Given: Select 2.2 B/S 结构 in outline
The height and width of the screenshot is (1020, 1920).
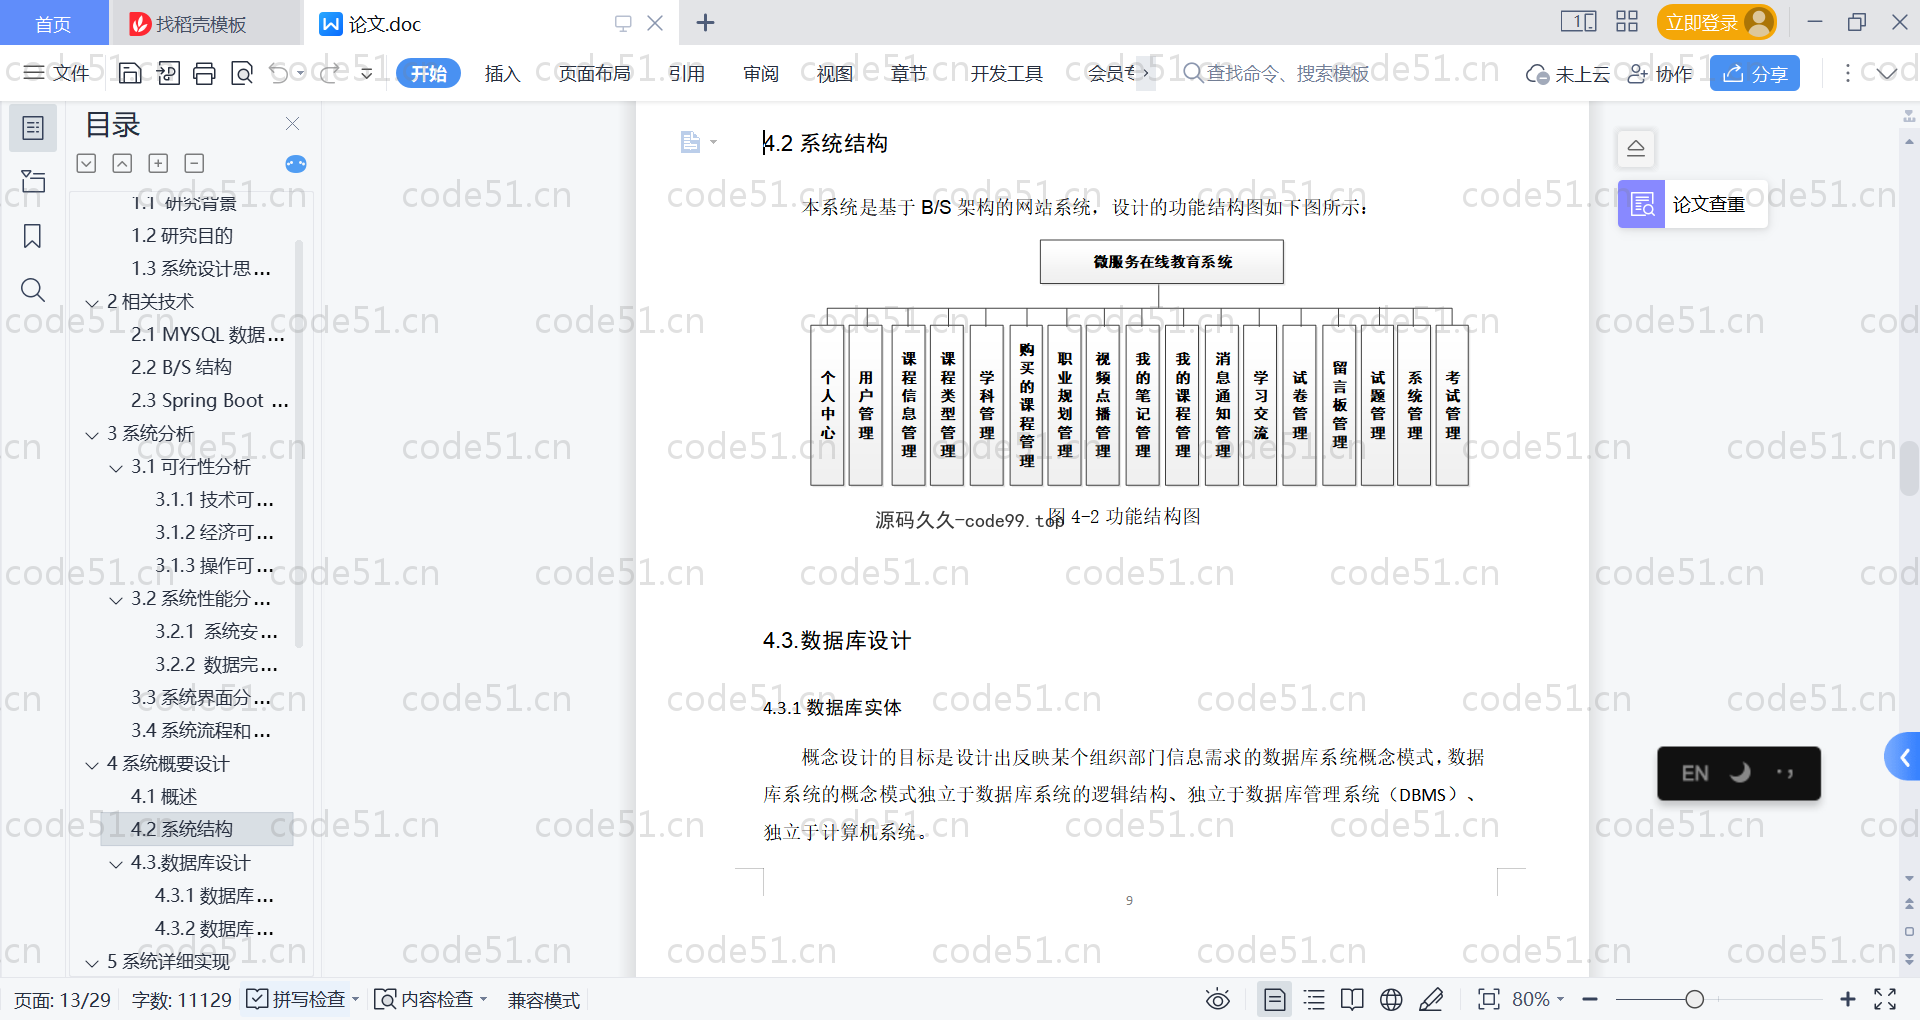Looking at the screenshot, I should tap(181, 367).
